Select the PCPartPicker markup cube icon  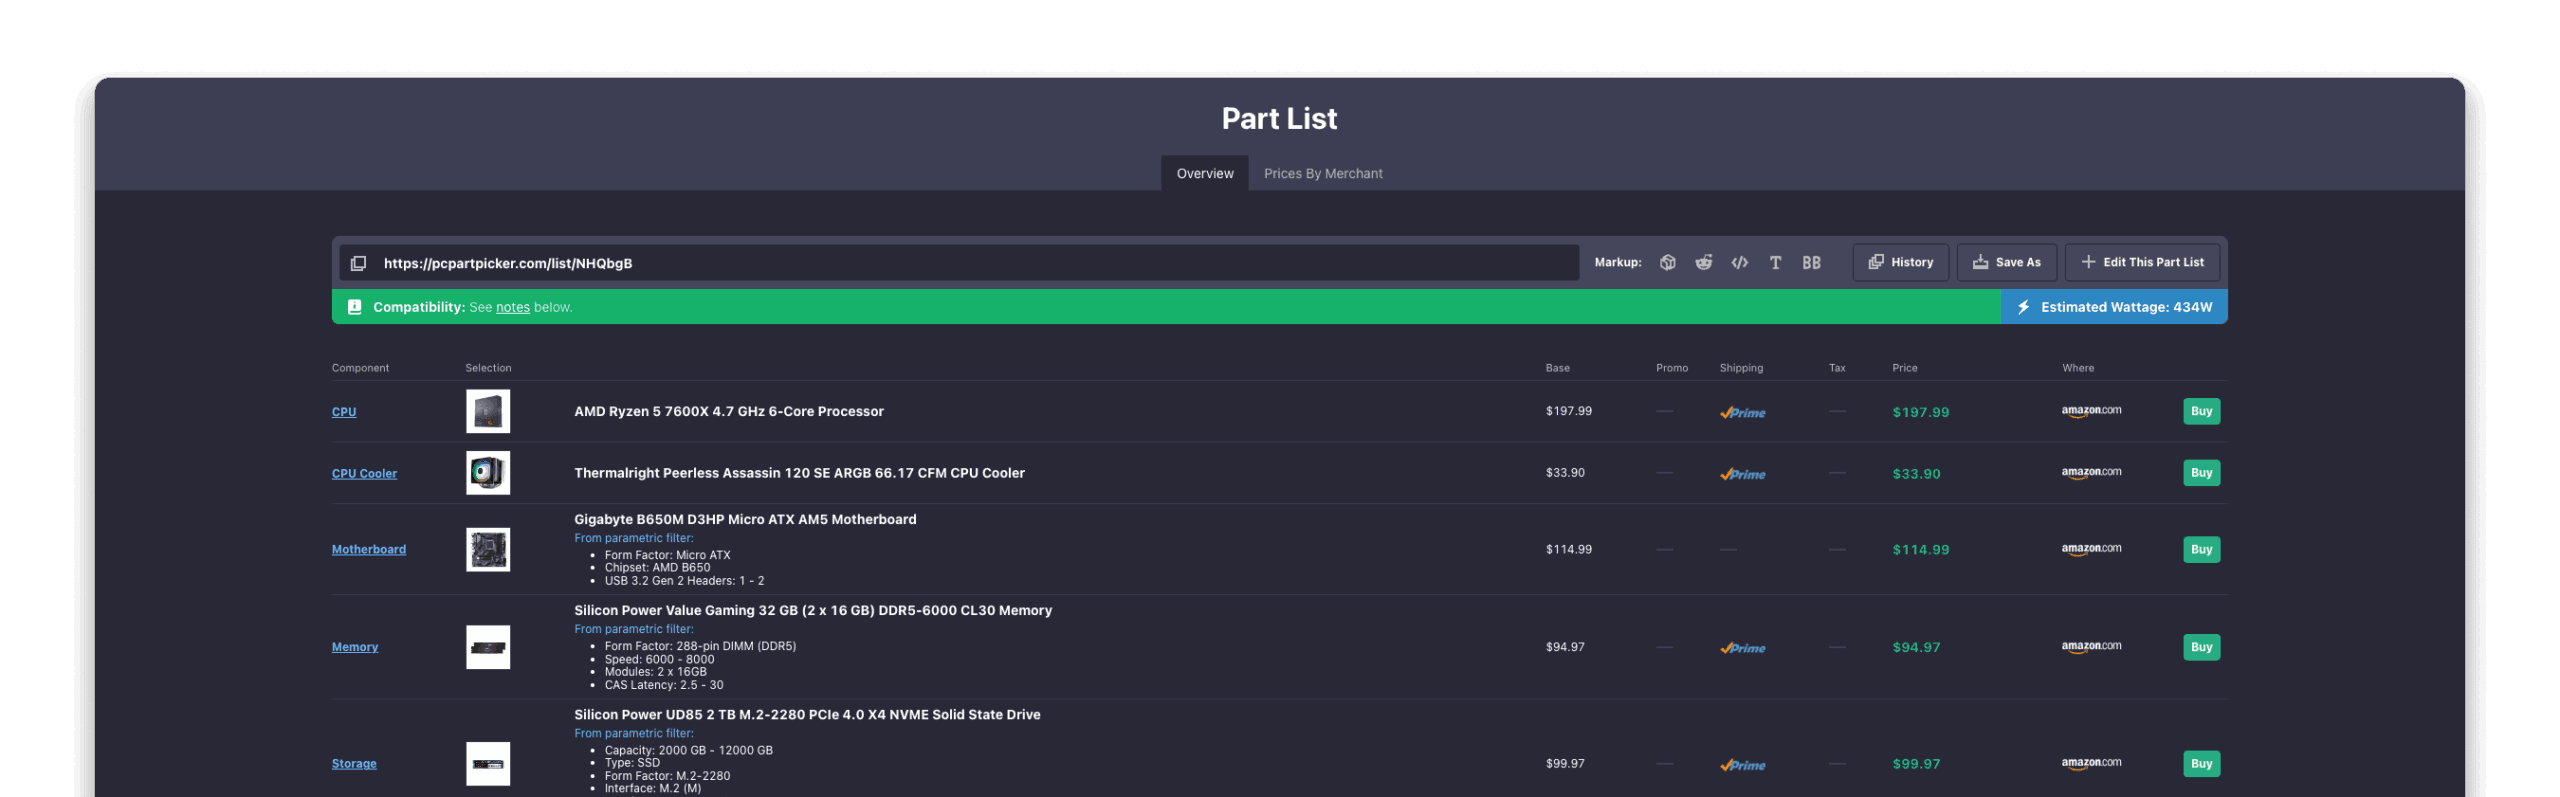1667,263
